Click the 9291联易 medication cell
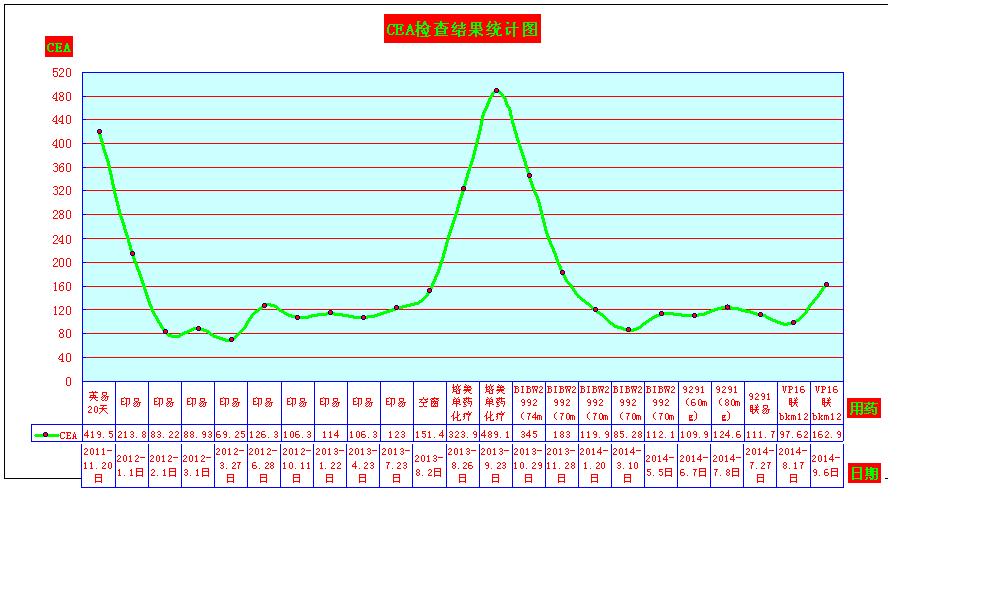Image resolution: width=1000 pixels, height=615 pixels. tap(760, 402)
